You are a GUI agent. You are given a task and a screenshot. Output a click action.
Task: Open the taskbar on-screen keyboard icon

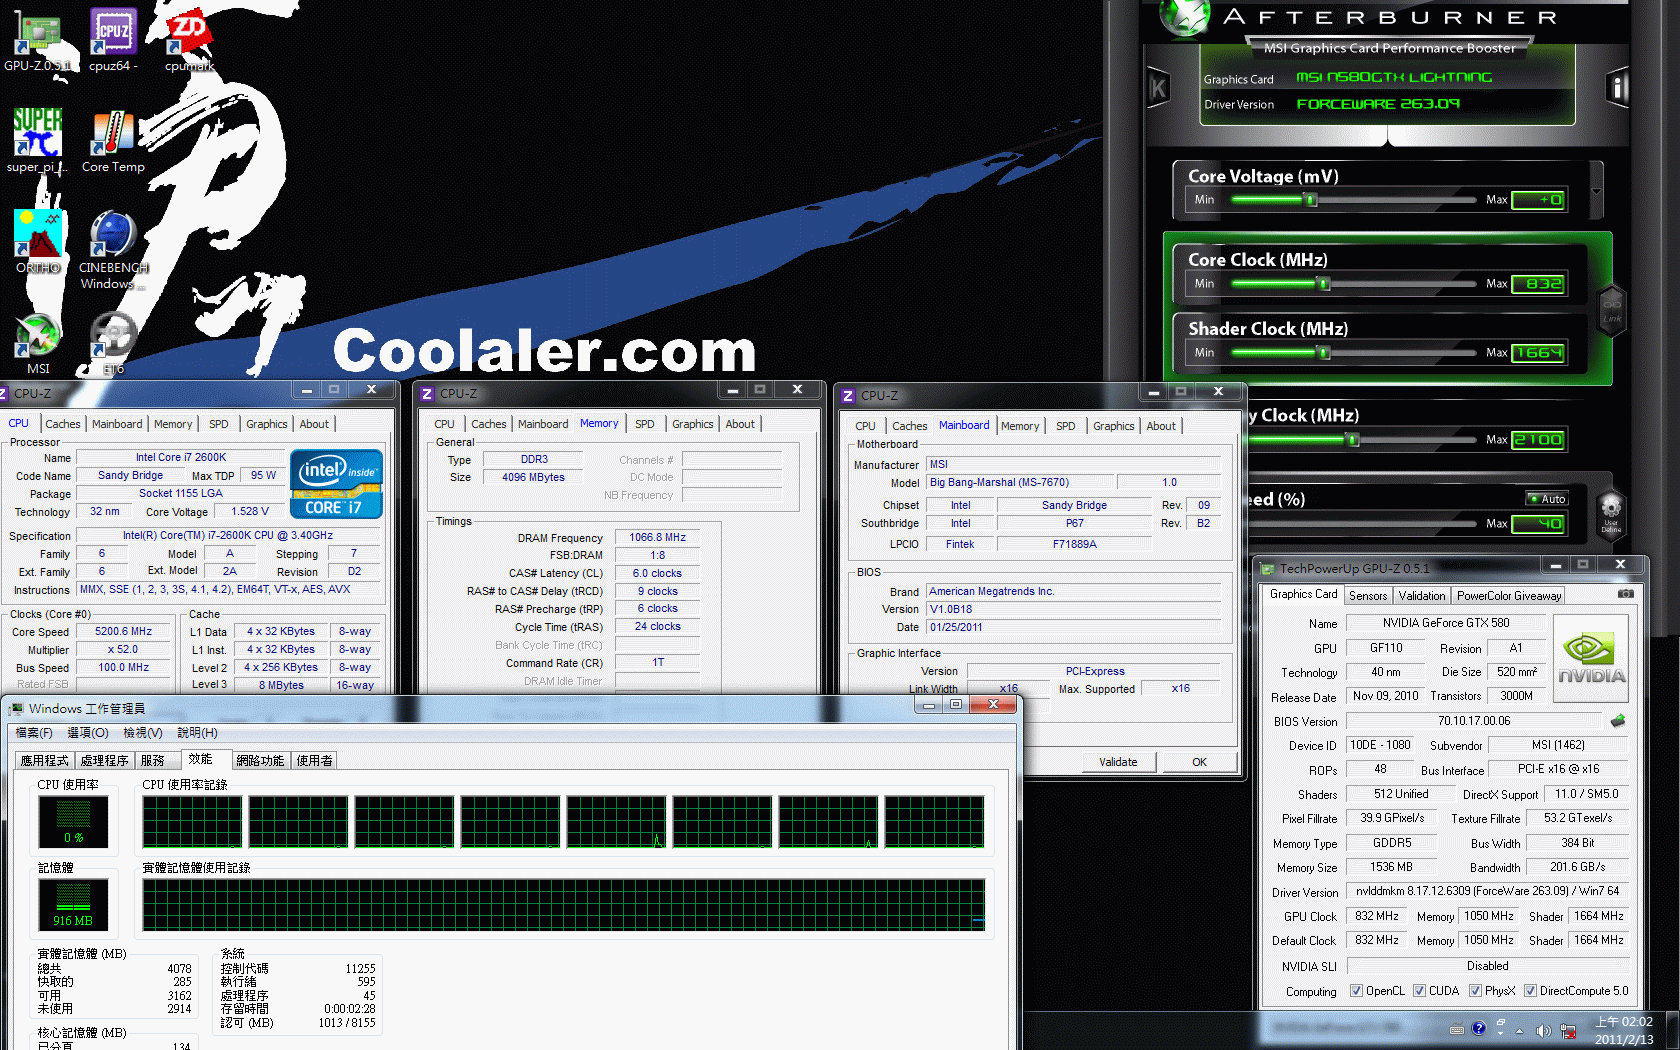pos(1456,1029)
